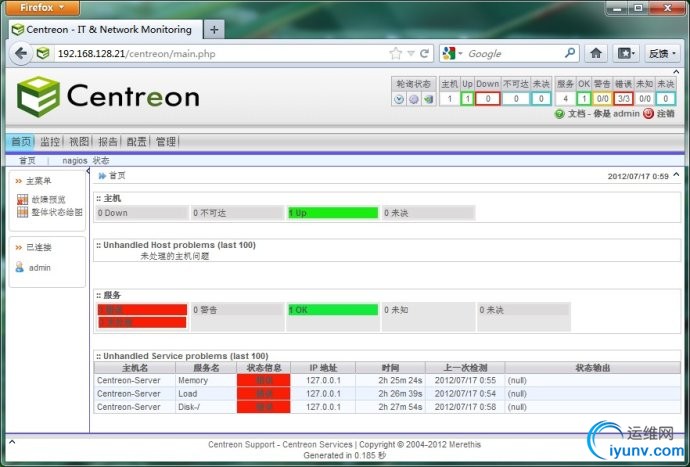Open the 管理 administration menu tab

tap(166, 141)
